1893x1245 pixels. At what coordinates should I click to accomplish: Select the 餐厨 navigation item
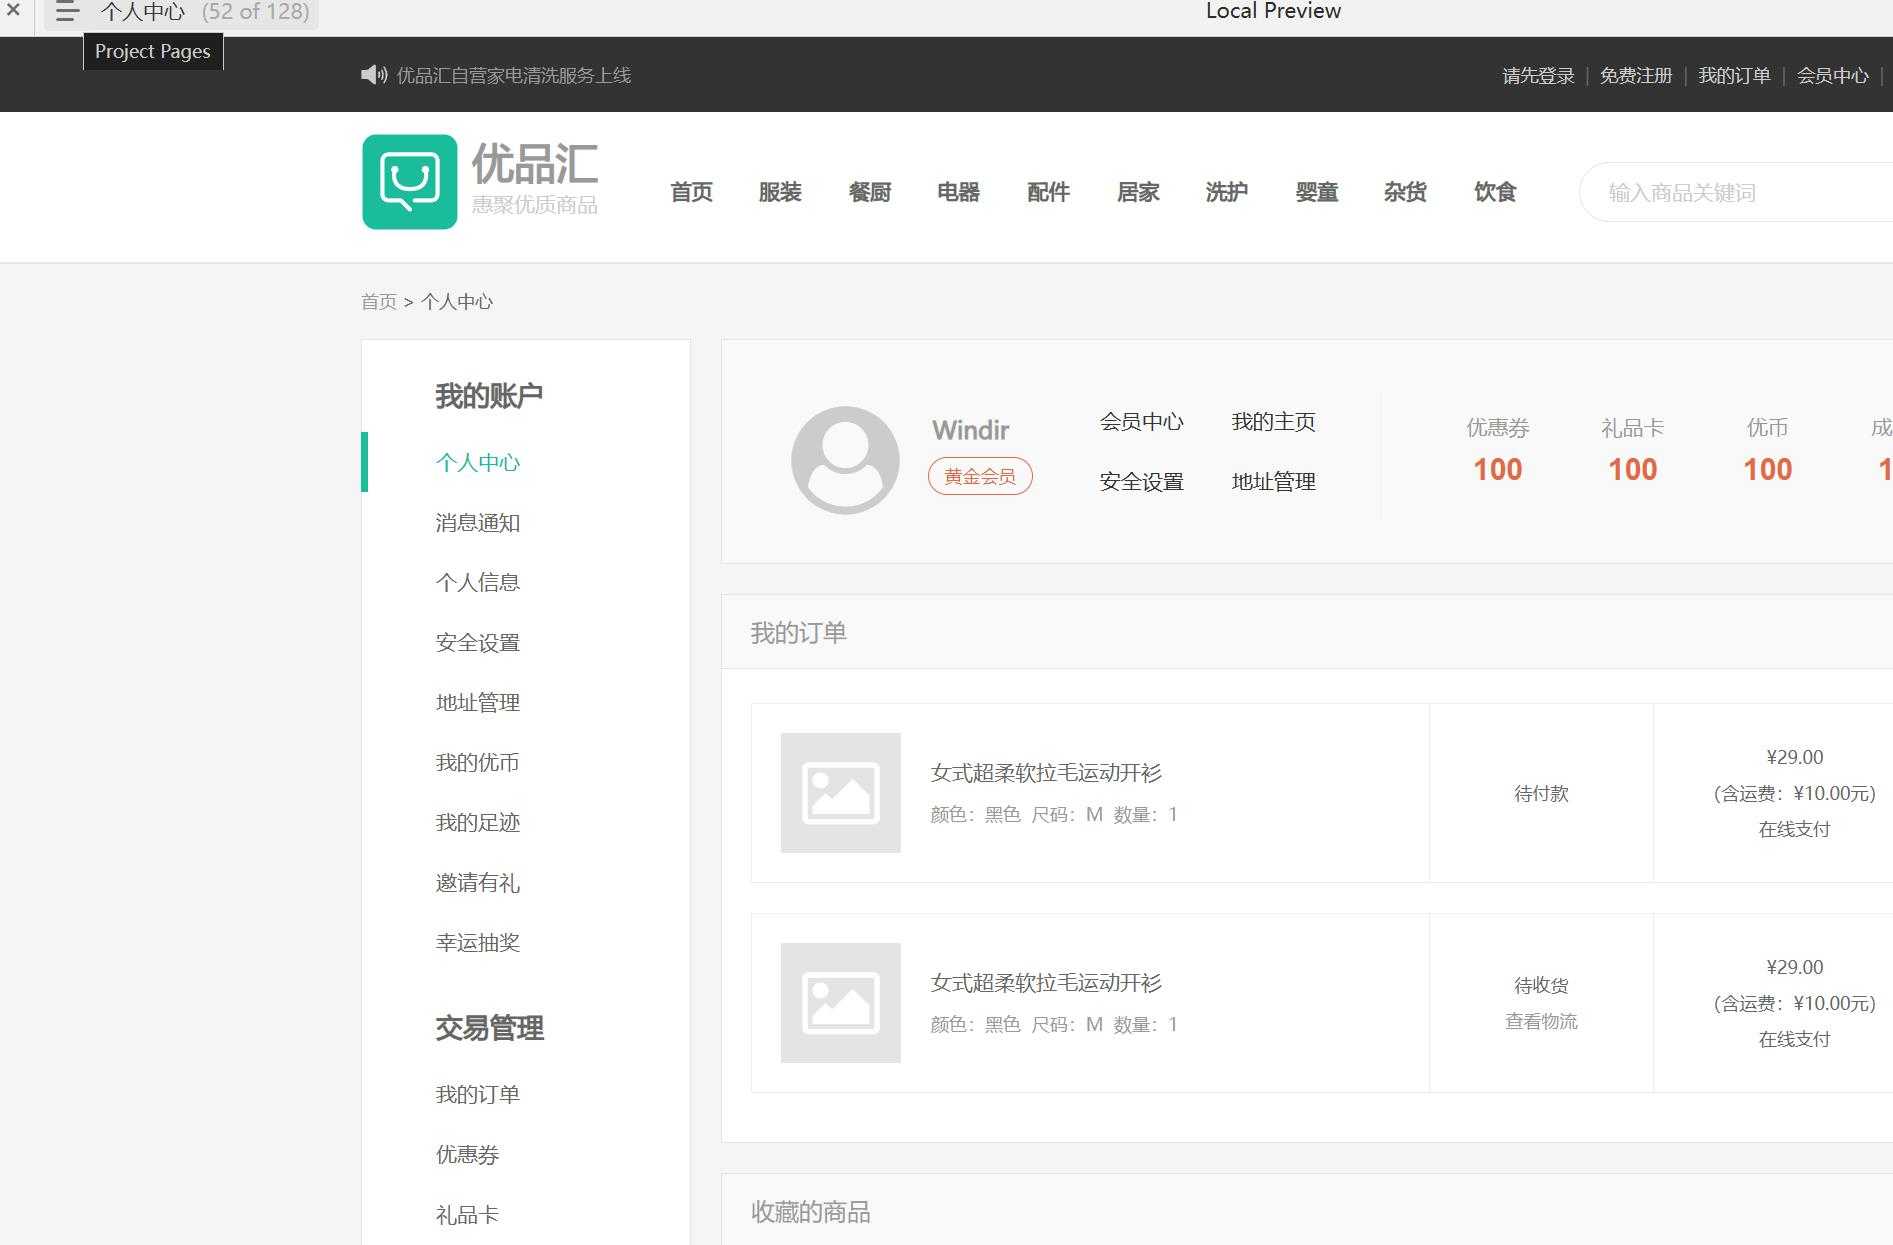coord(869,192)
